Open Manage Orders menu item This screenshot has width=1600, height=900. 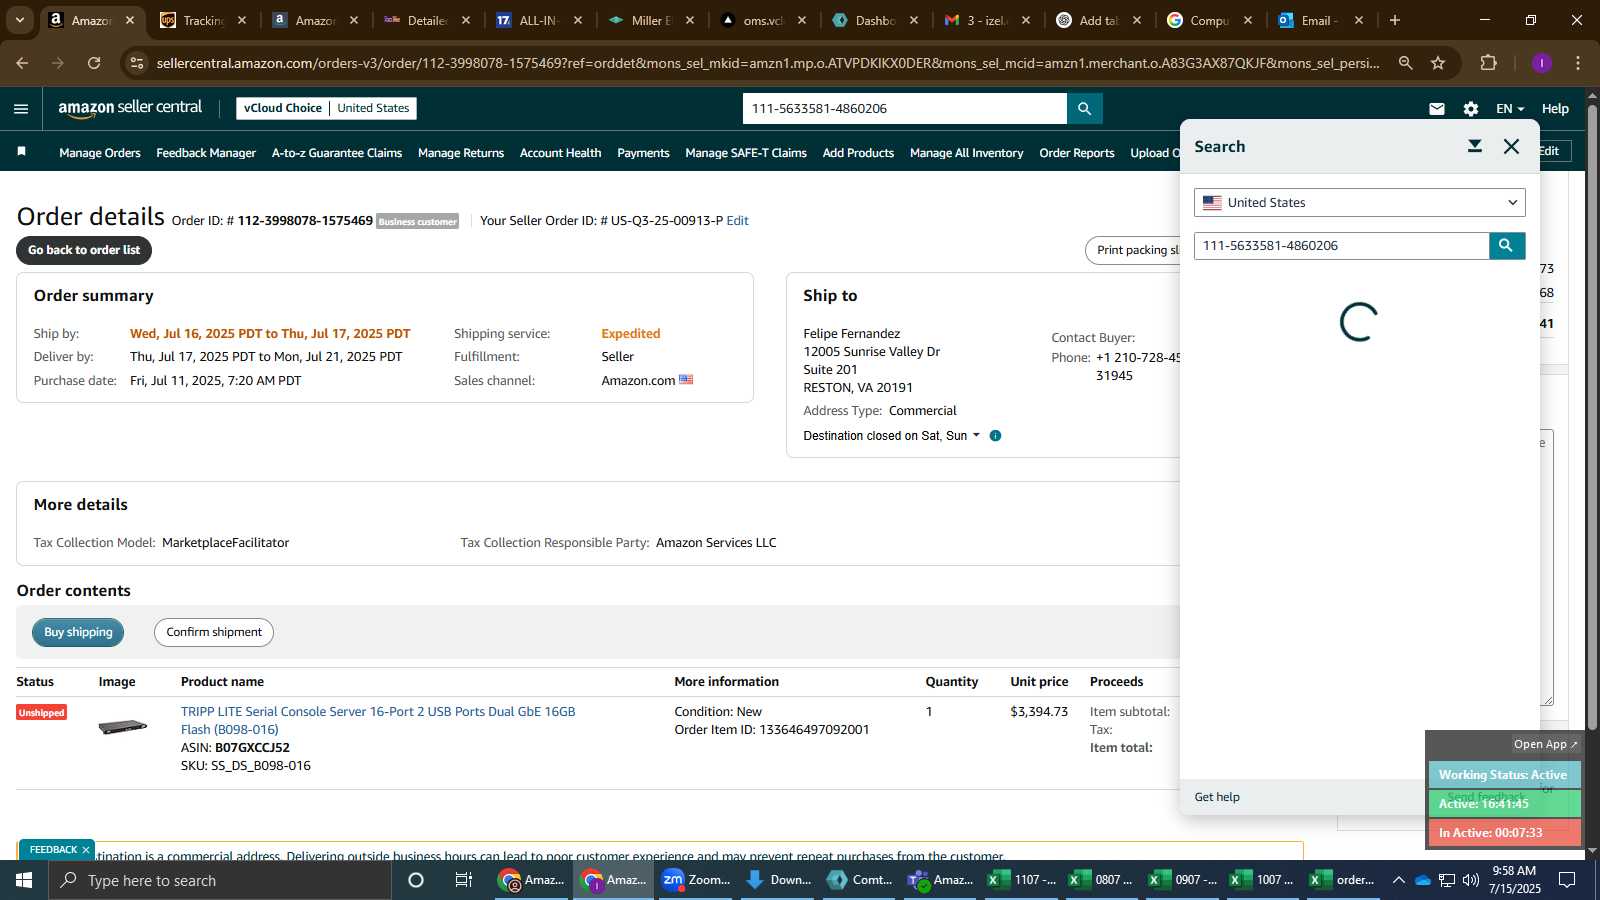pyautogui.click(x=100, y=153)
